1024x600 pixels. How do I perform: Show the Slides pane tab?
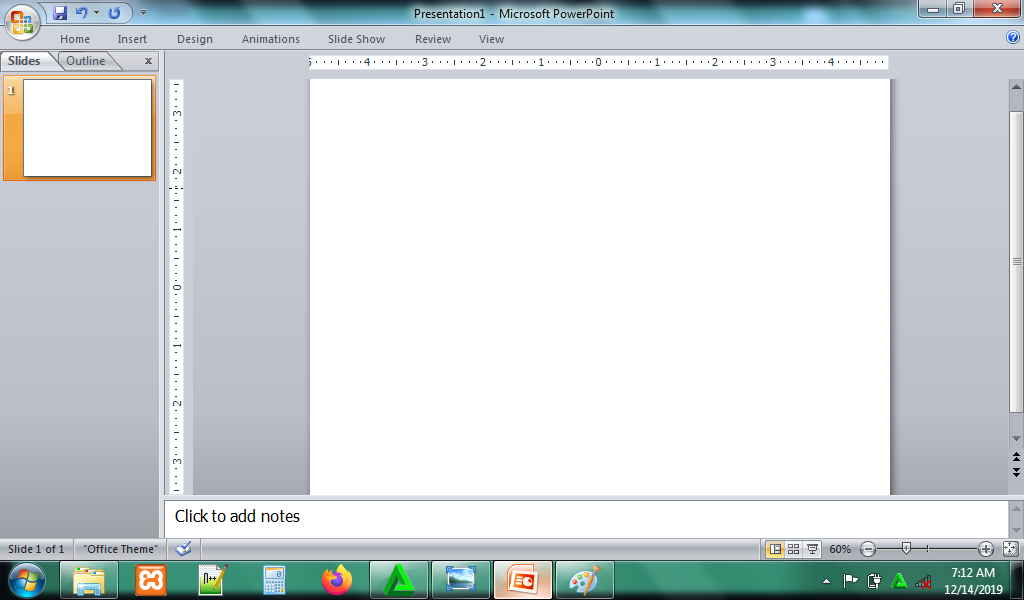tap(24, 61)
